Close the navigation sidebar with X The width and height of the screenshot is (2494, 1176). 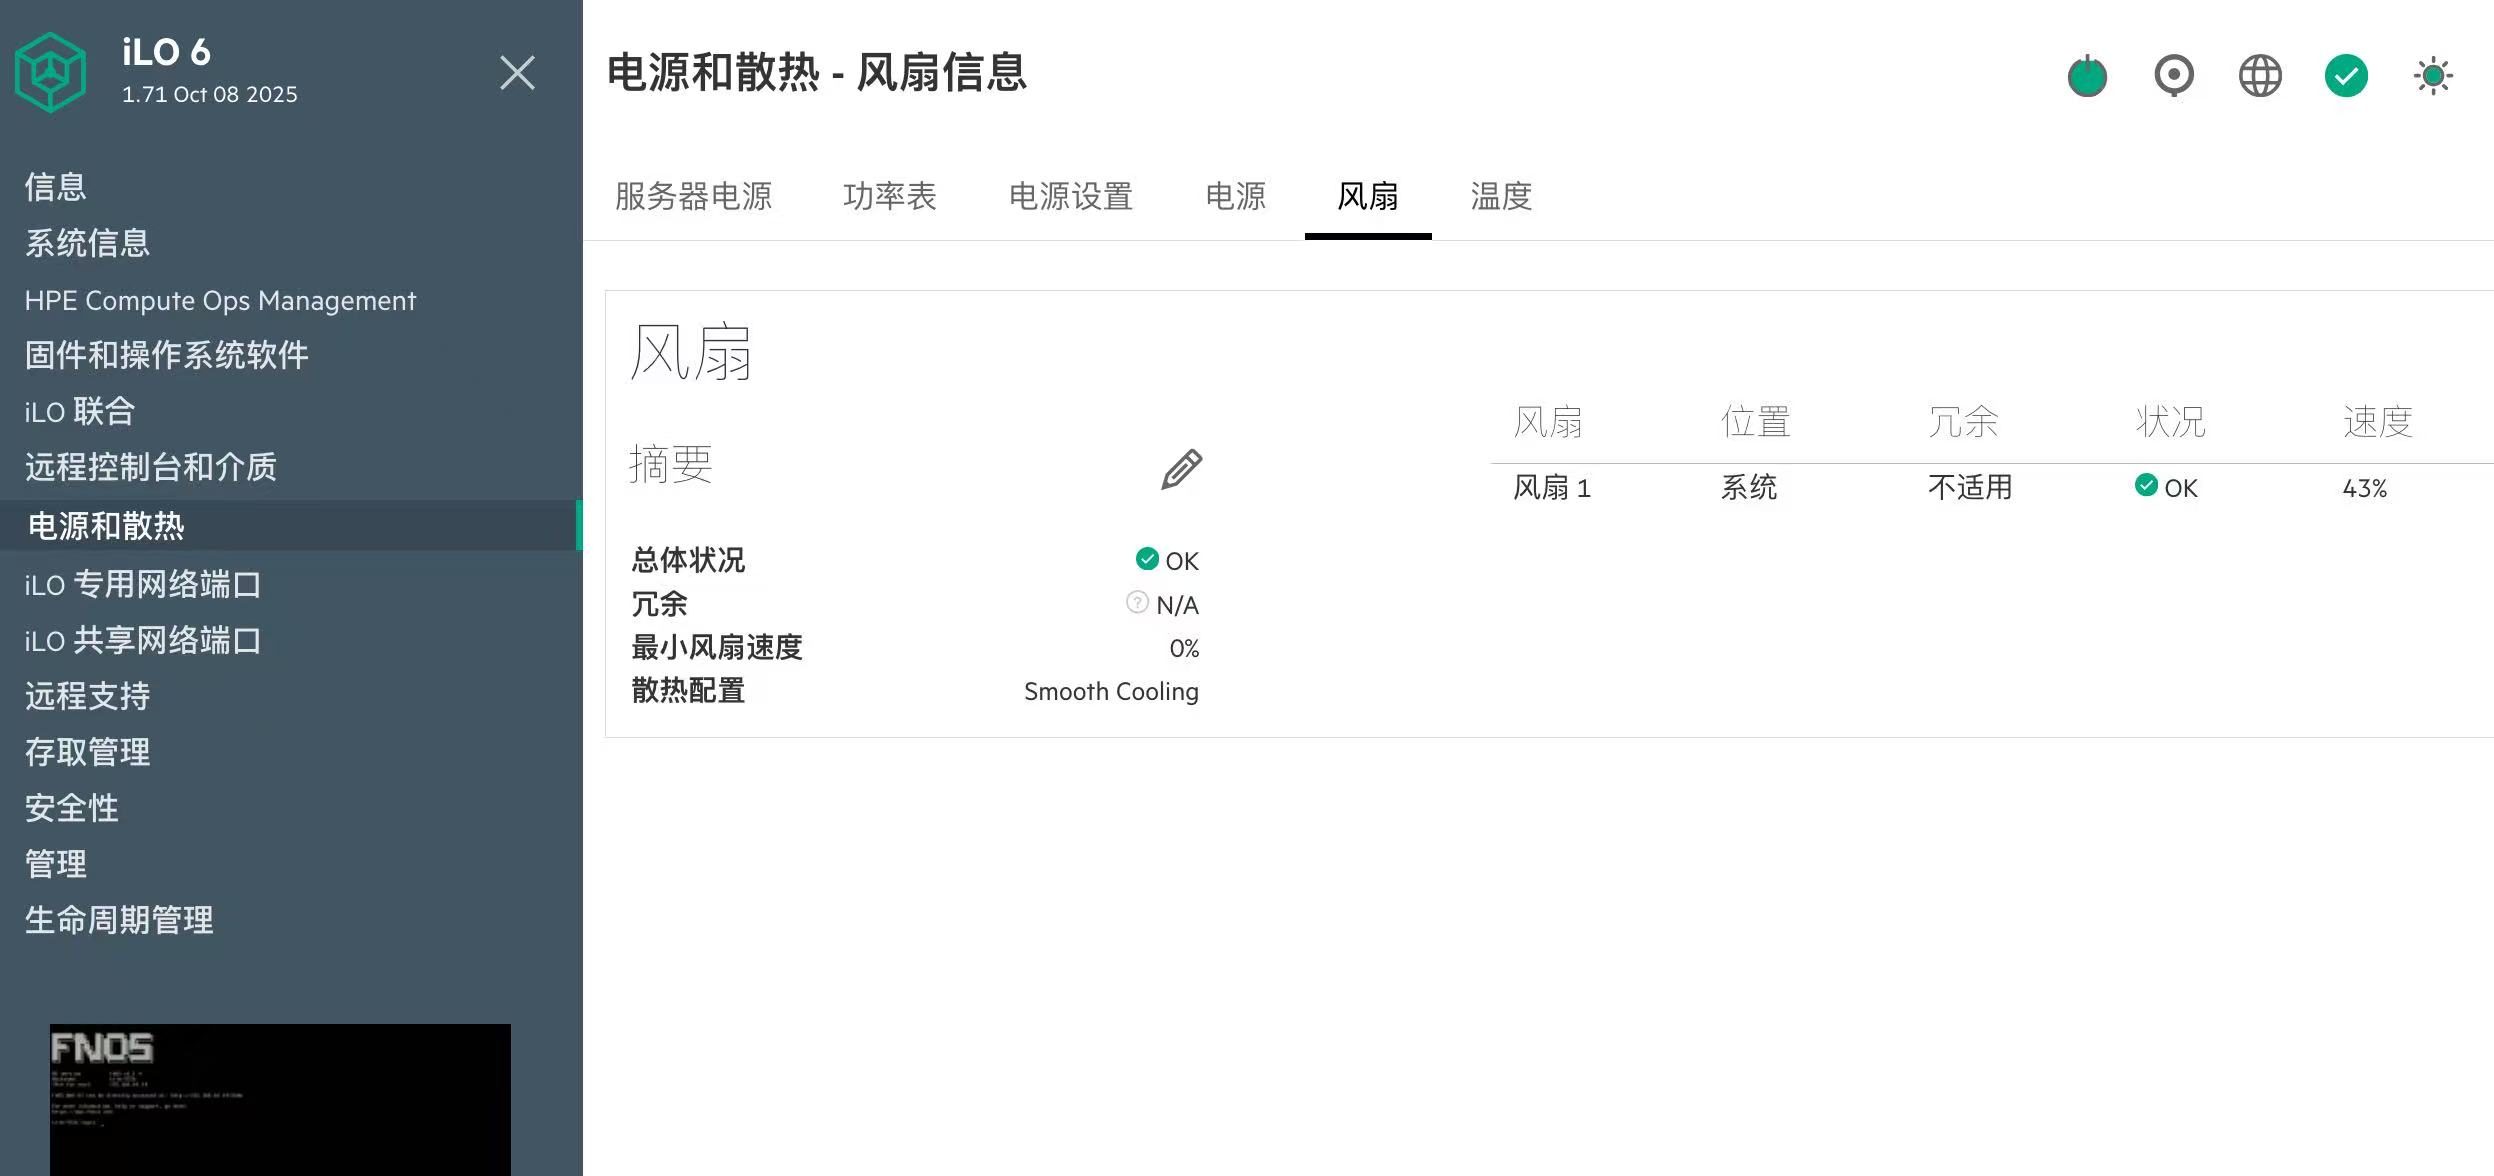(517, 72)
